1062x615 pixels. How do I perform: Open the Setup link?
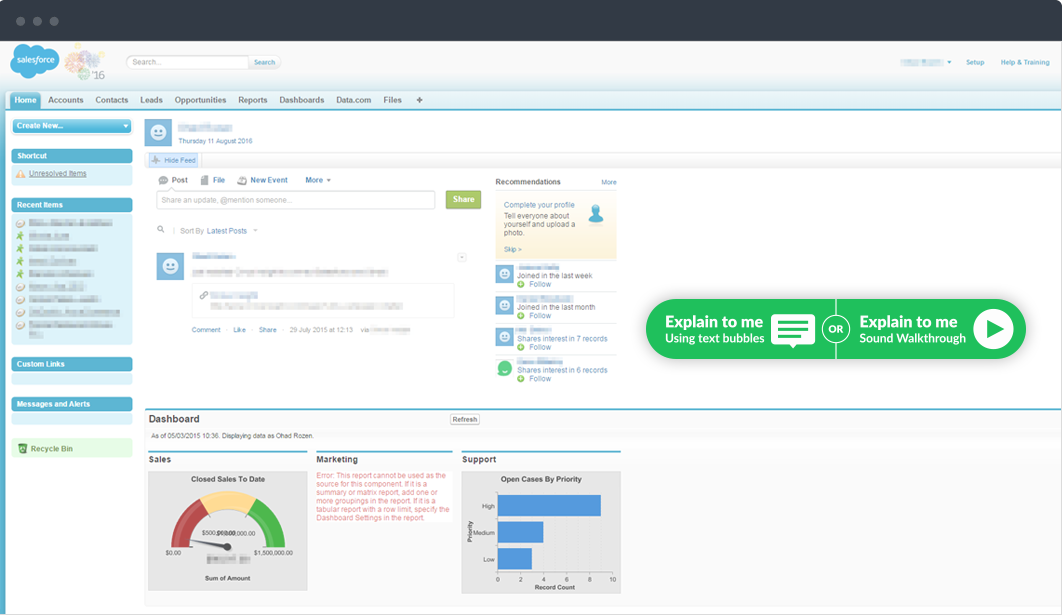(x=975, y=62)
